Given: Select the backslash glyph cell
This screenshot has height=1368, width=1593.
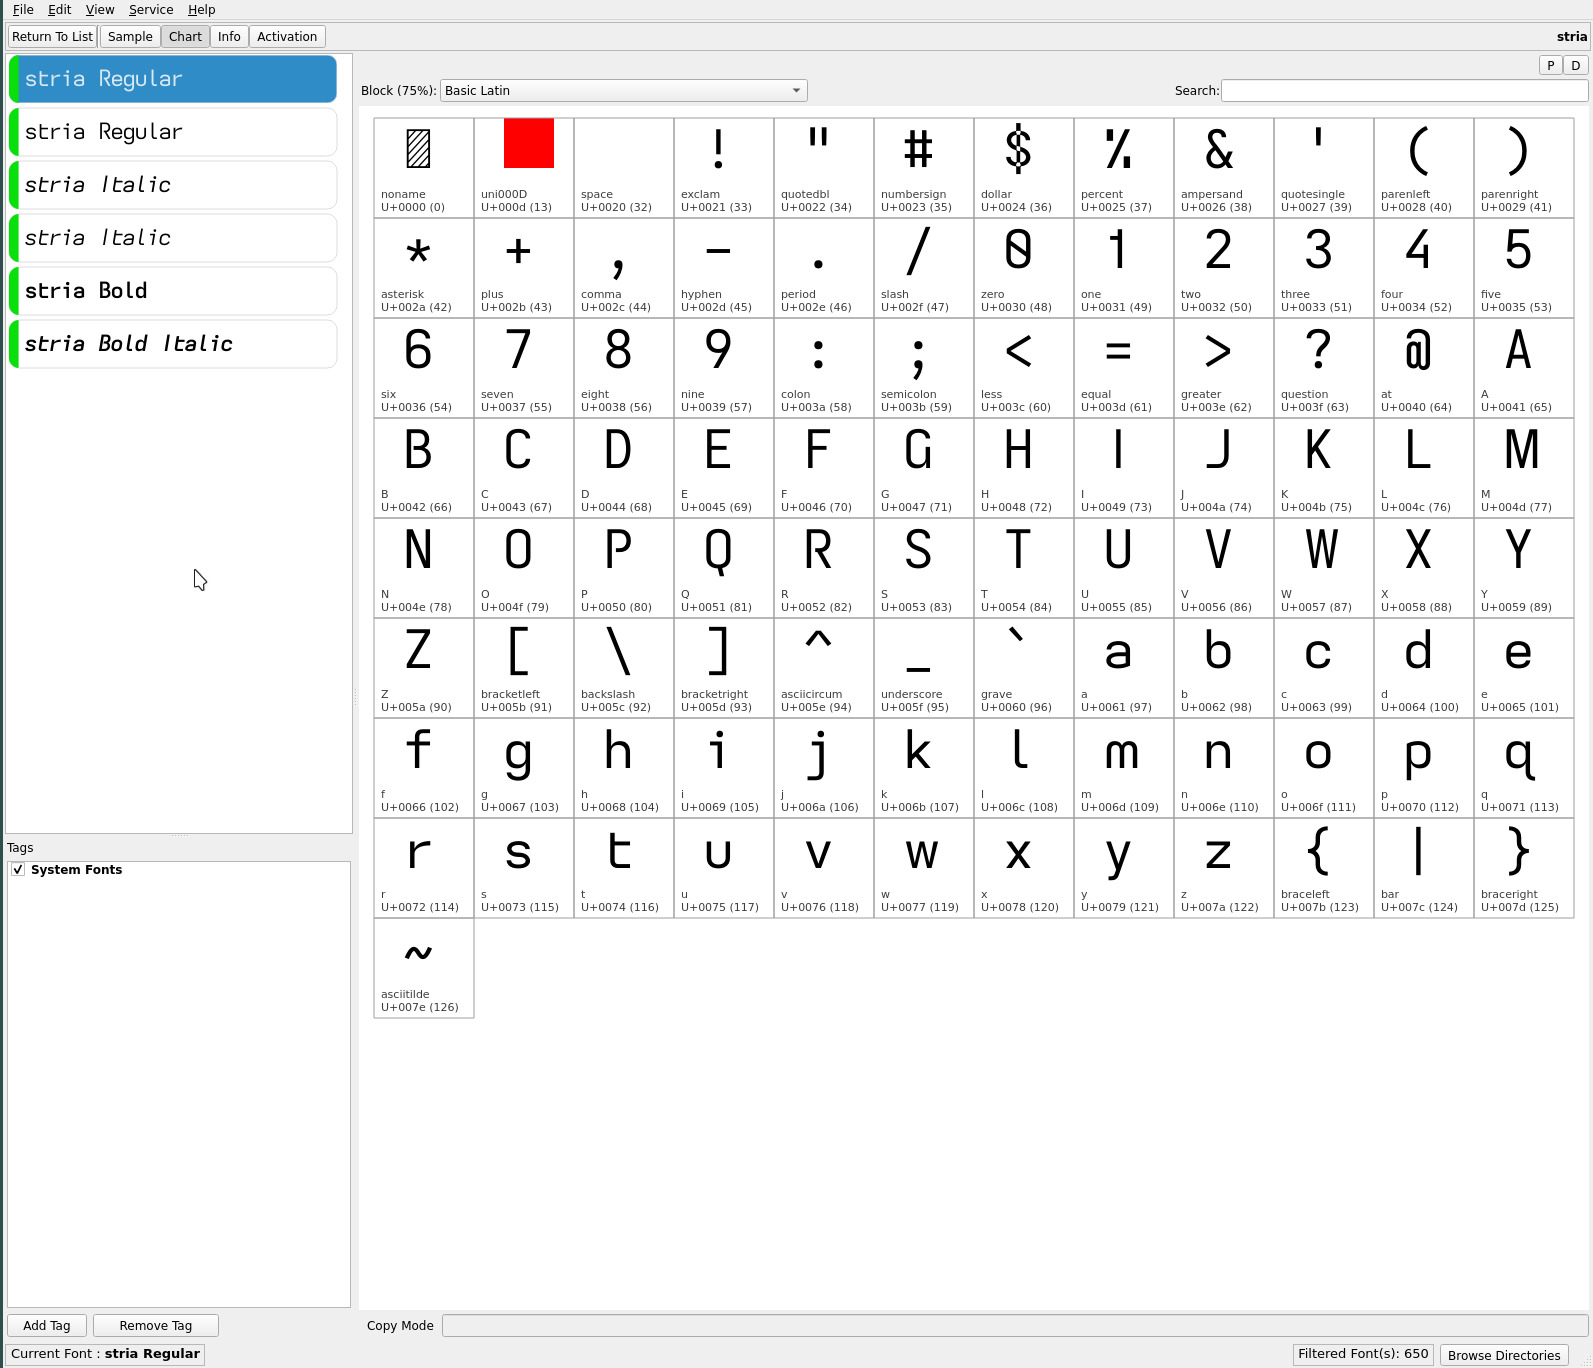Looking at the screenshot, I should point(624,668).
